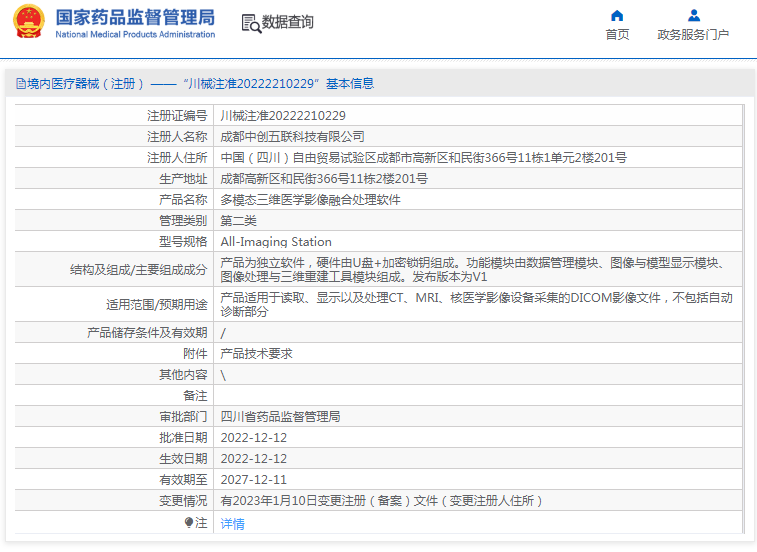Click the 产品储存条件及有效期 label
Viewport: 757px width, 552px height.
point(147,332)
